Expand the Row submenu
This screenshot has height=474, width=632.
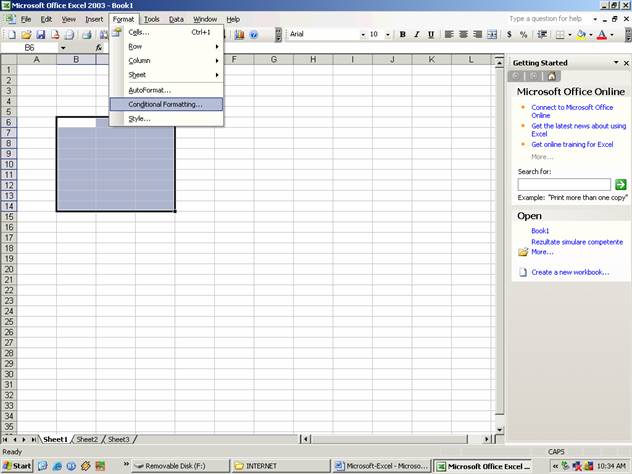click(166, 46)
